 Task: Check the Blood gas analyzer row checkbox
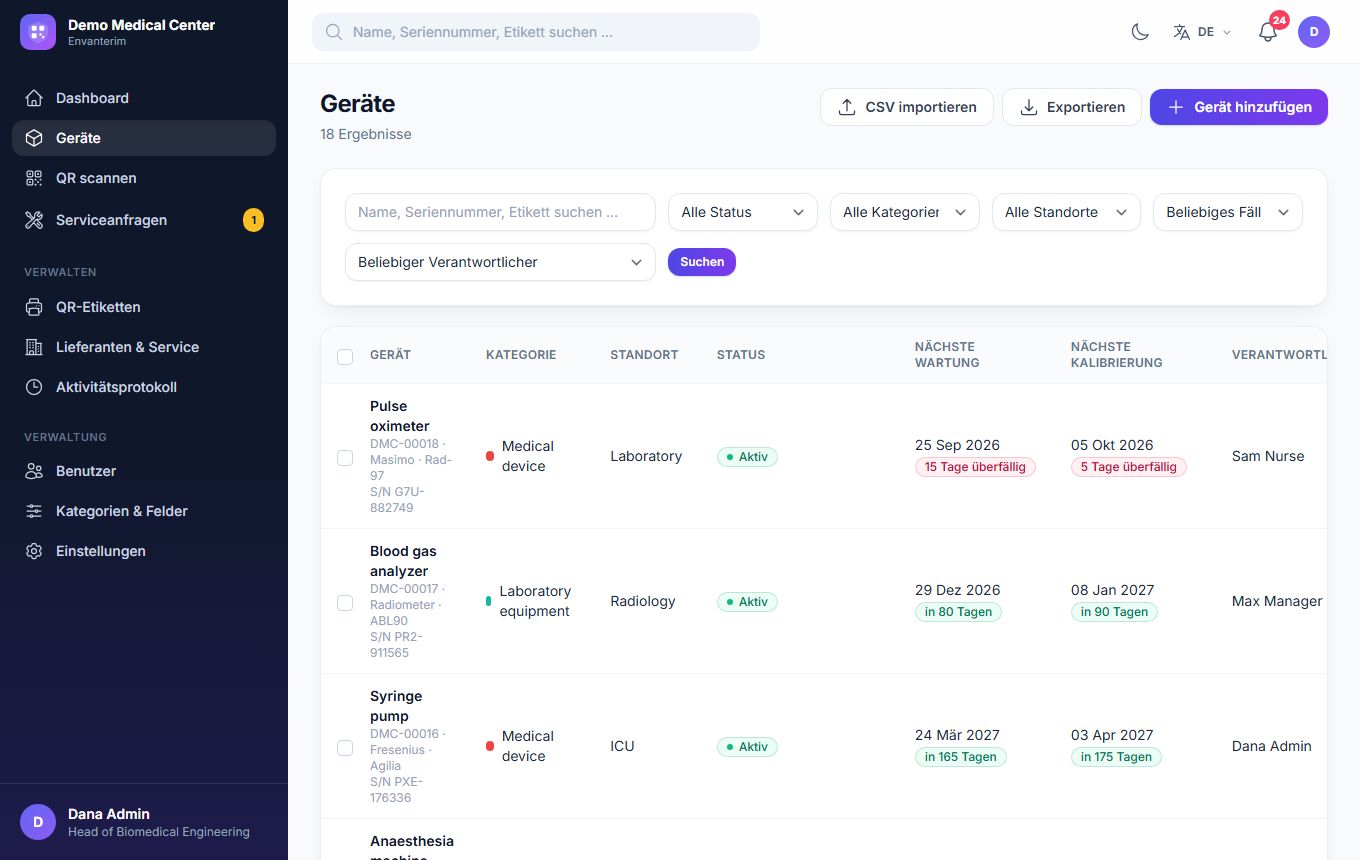point(345,602)
